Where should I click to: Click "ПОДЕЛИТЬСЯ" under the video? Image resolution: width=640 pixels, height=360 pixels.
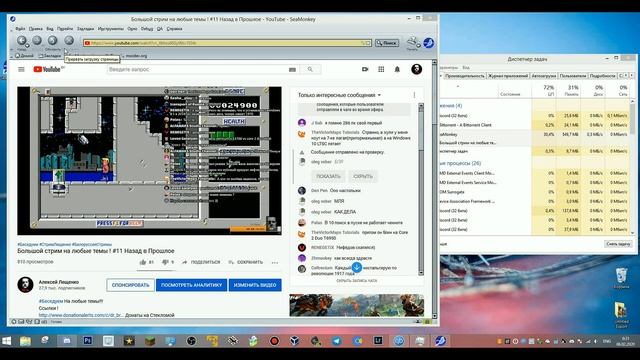pyautogui.click(x=201, y=262)
